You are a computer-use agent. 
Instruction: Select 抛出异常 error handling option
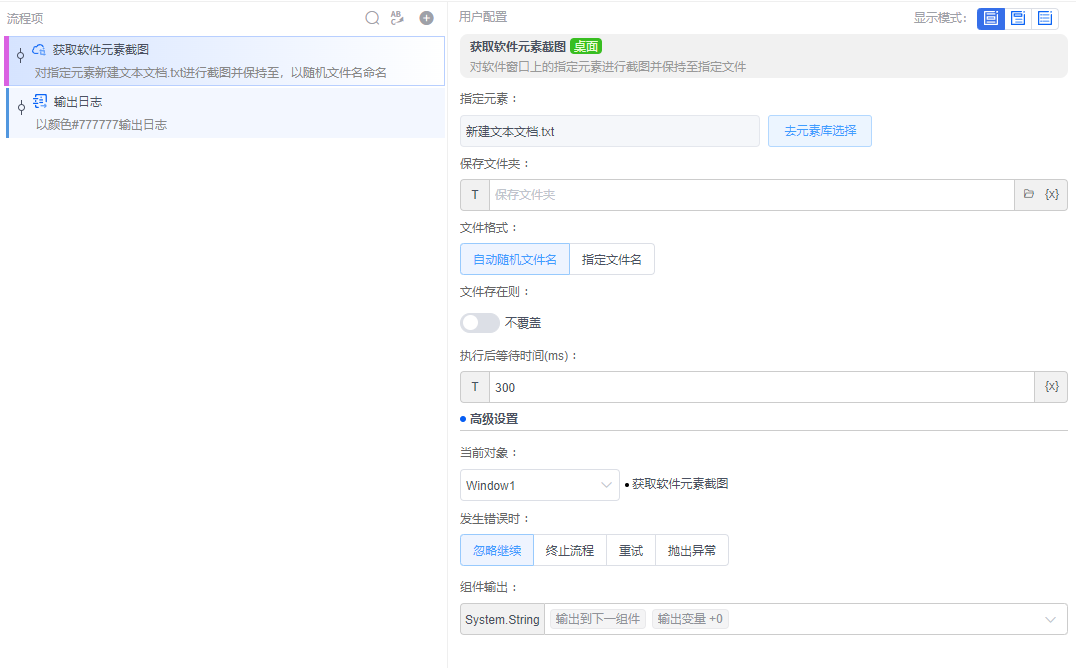click(691, 550)
